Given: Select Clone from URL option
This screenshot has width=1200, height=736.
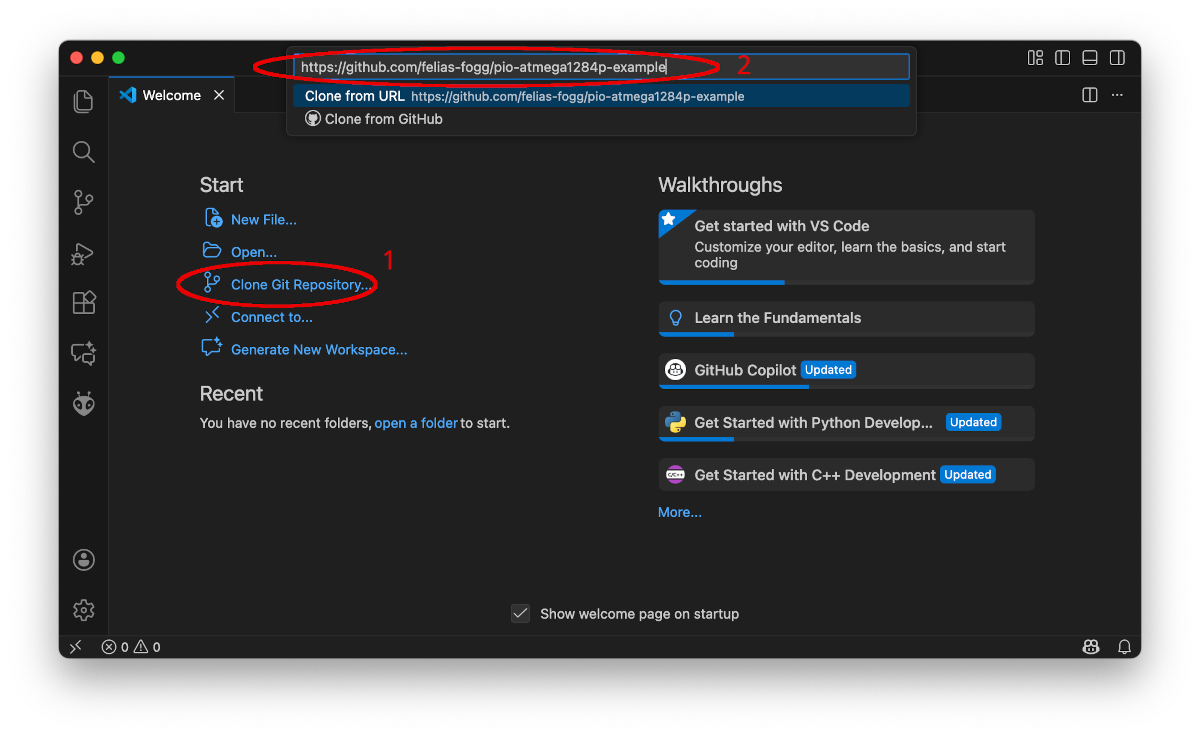Looking at the screenshot, I should pos(601,96).
